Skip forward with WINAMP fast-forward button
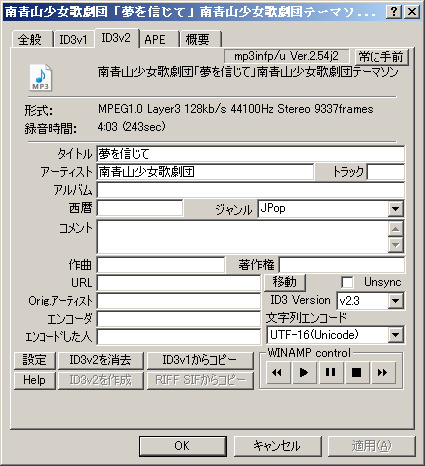The image size is (425, 466). (x=383, y=372)
